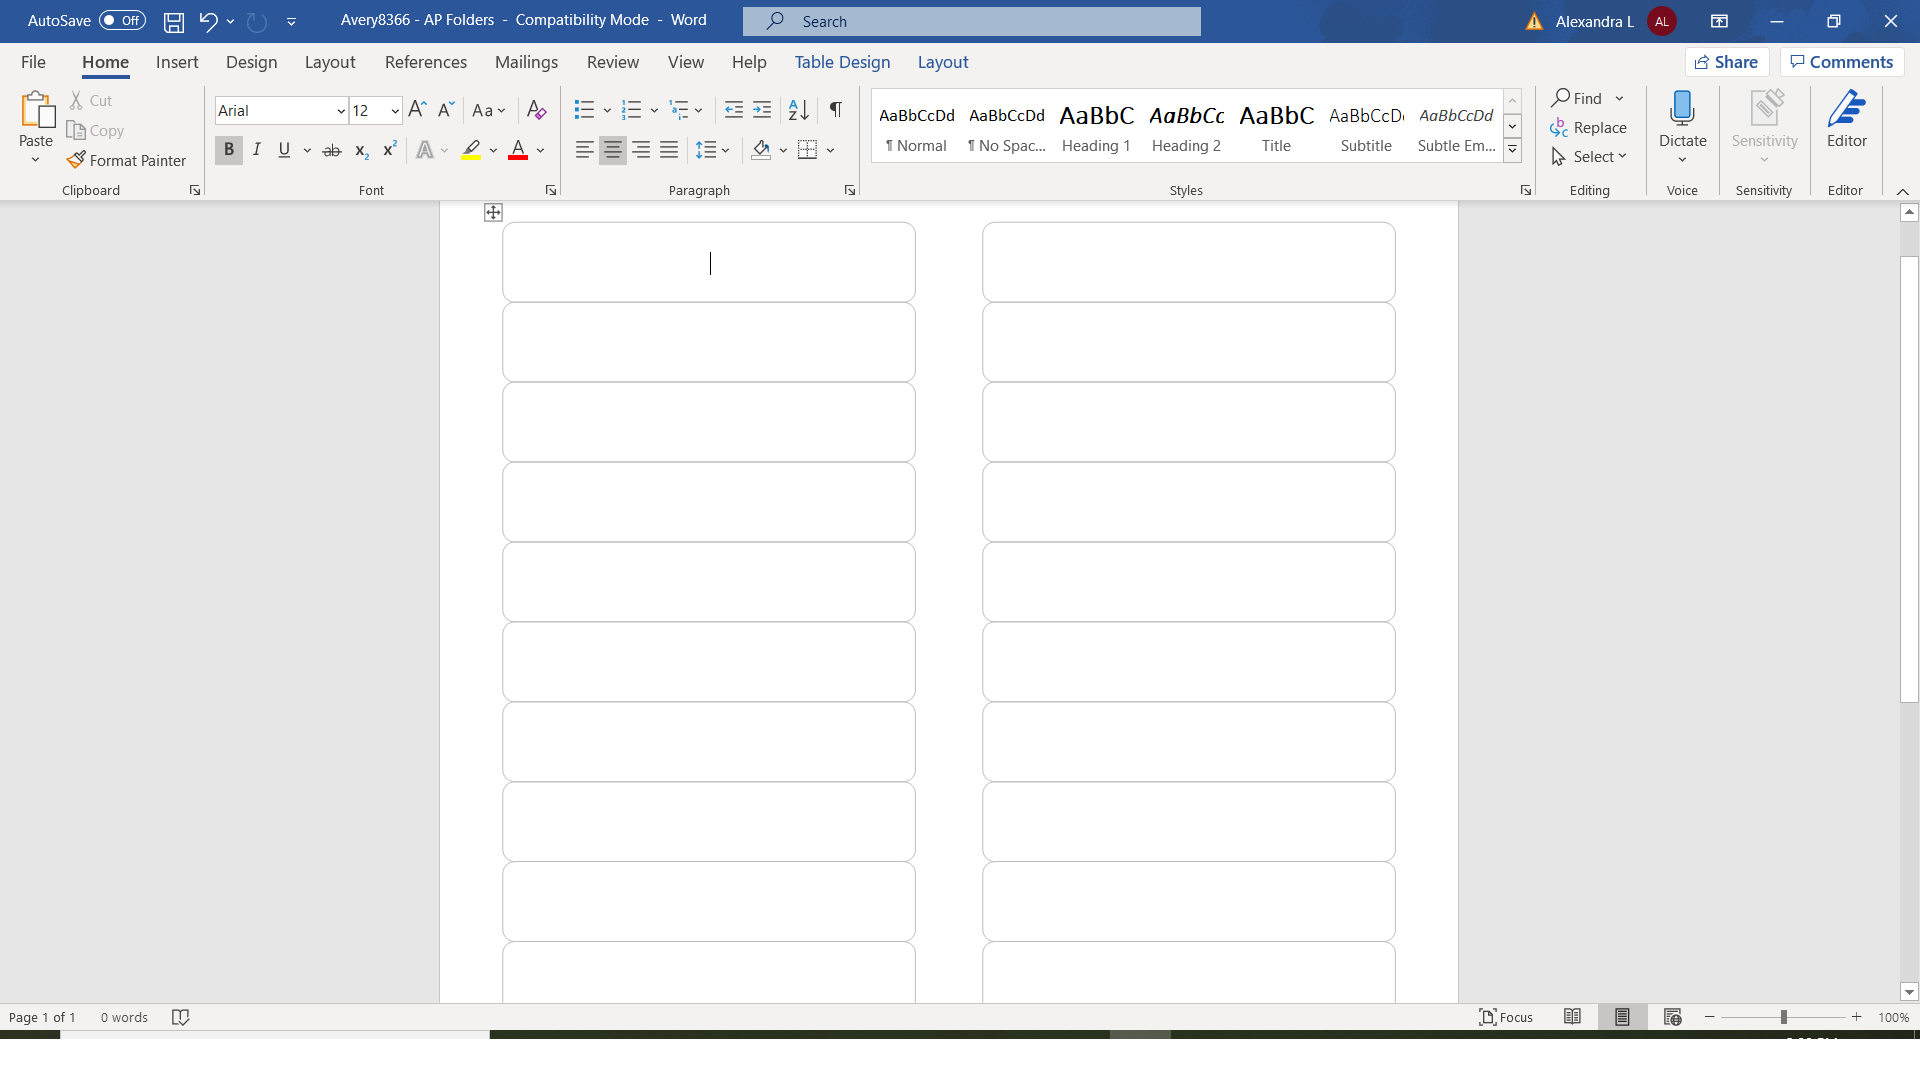Viewport: 1920px width, 1080px height.
Task: Toggle the AutoSave switch
Action: [122, 20]
